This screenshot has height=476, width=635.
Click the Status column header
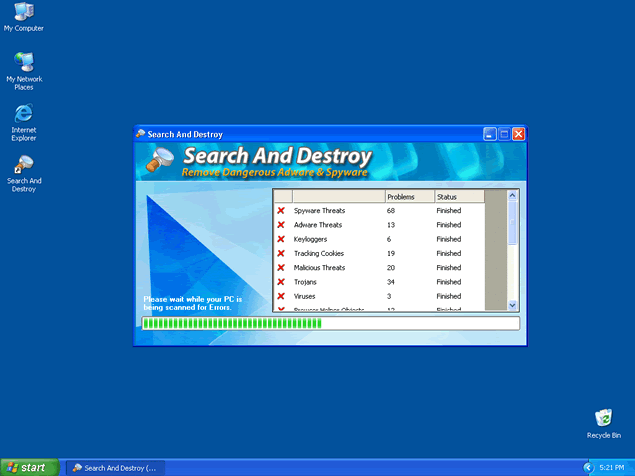coord(458,197)
